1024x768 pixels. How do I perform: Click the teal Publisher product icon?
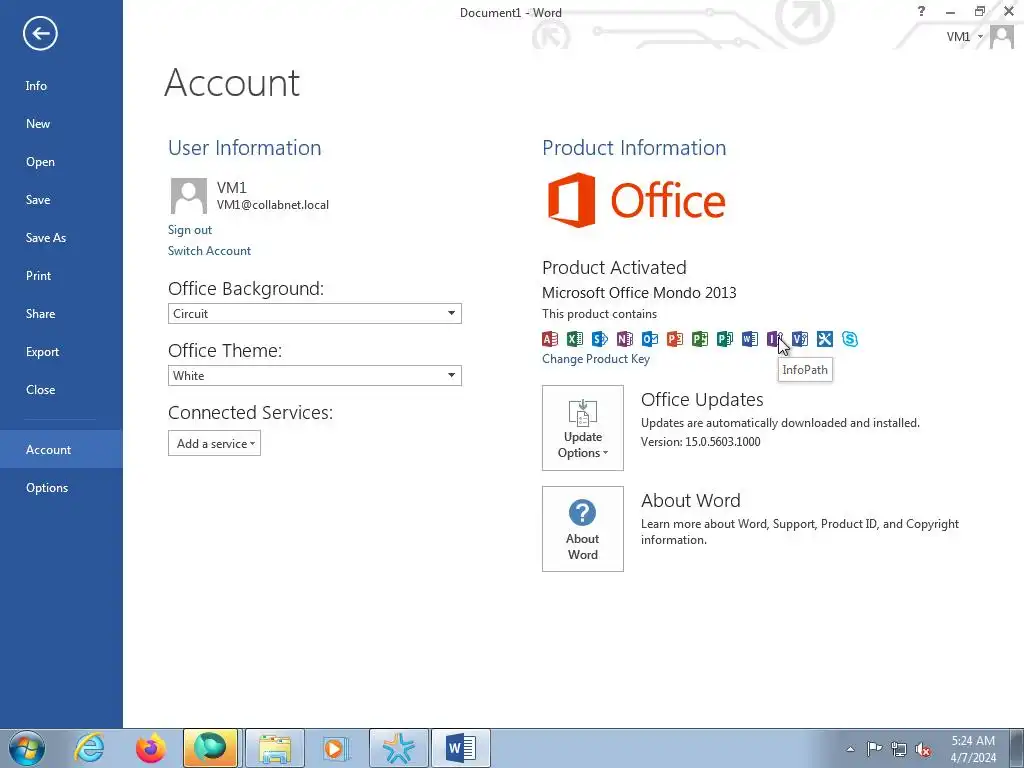pos(724,338)
